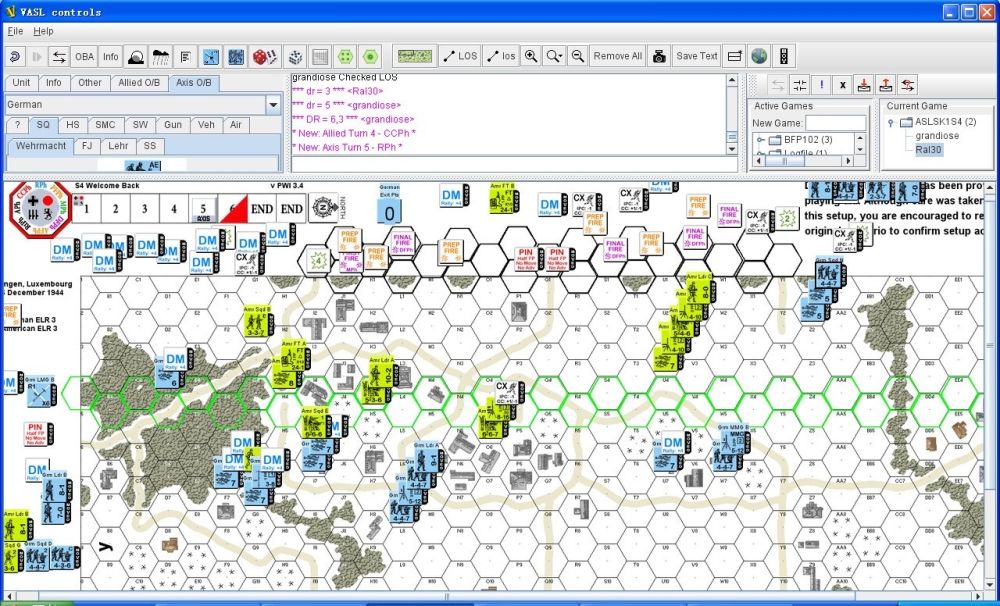This screenshot has height=606, width=1000.
Task: Click the window layout toolbar icon
Action: (735, 56)
